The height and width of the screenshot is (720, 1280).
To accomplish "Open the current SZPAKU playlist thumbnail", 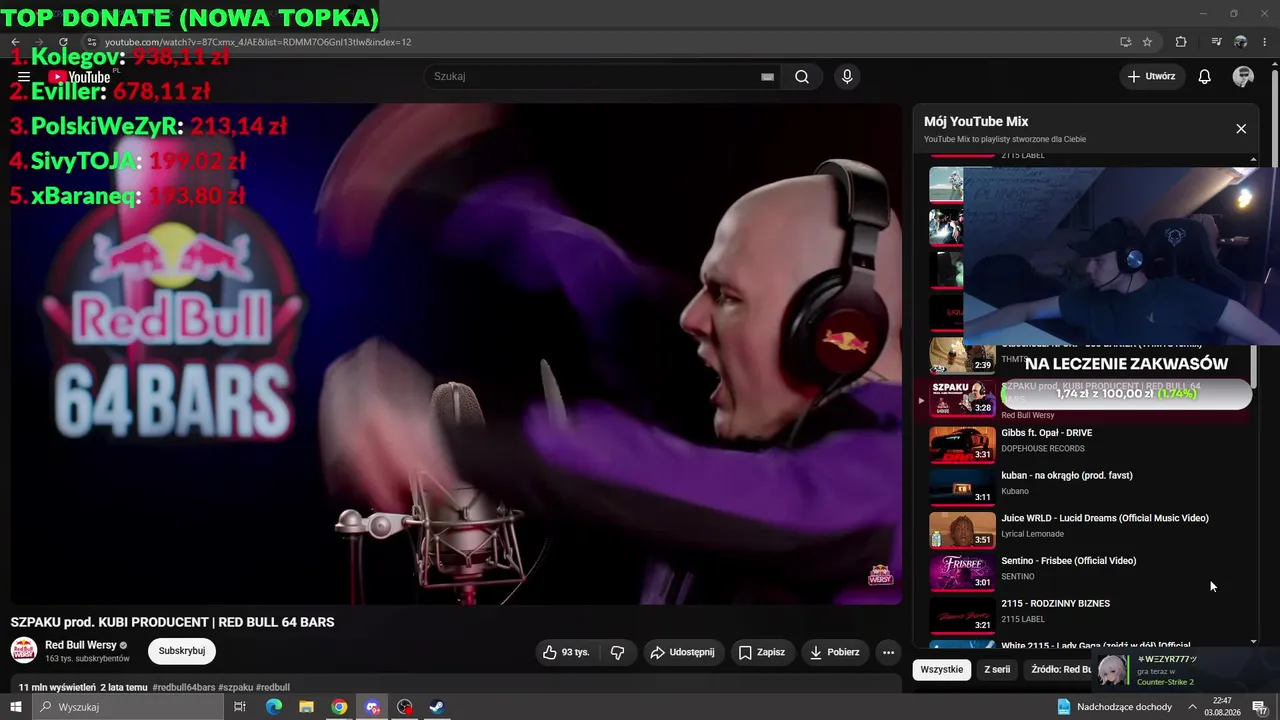I will click(x=962, y=398).
